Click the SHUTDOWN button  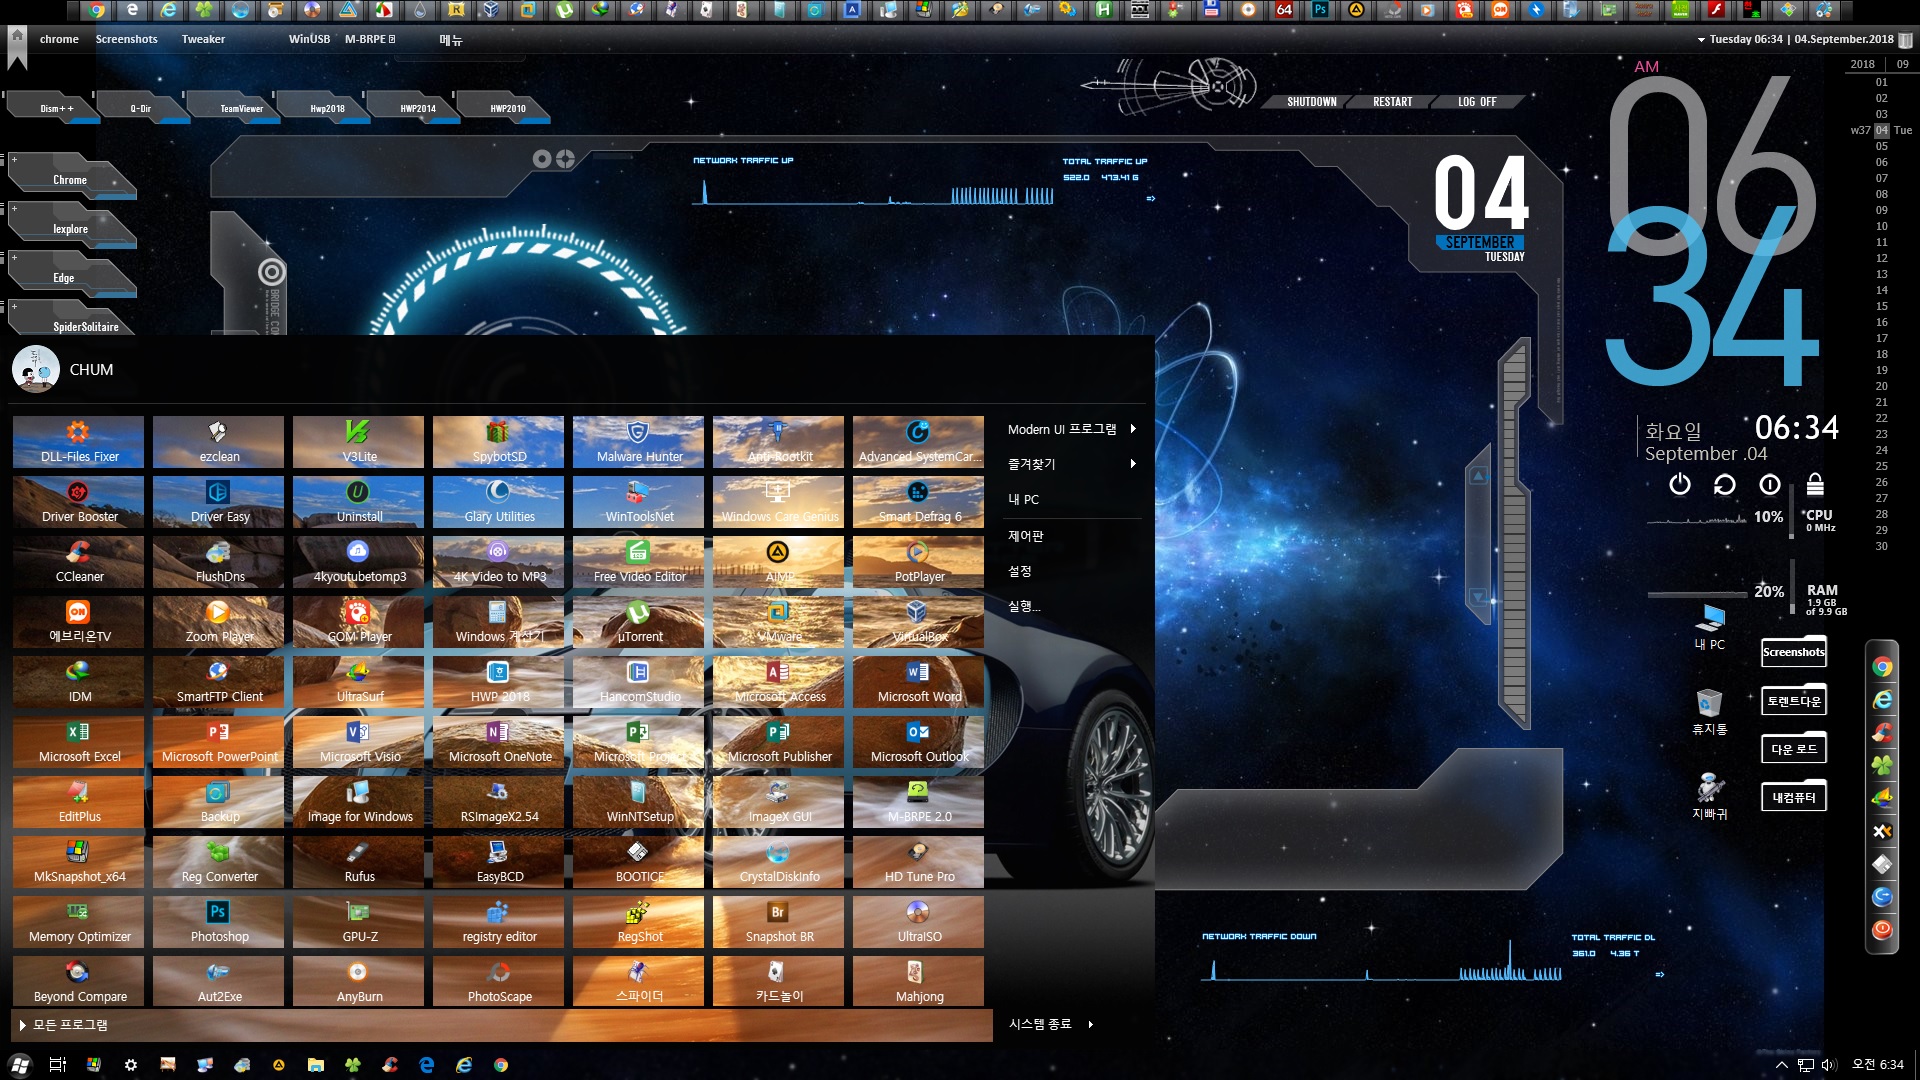pos(1311,102)
